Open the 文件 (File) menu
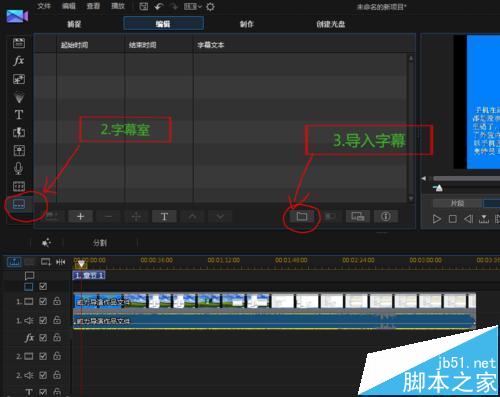This screenshot has width=500, height=397. click(x=44, y=6)
